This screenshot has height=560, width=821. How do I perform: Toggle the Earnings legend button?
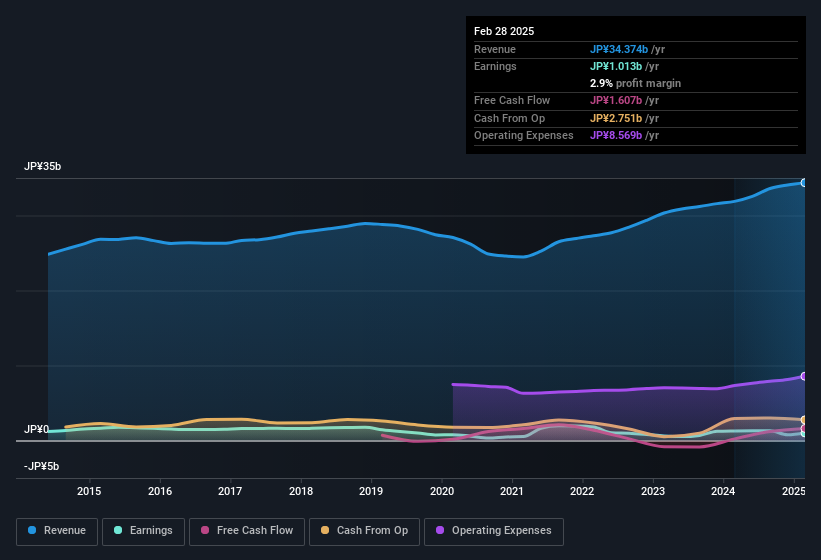(143, 531)
